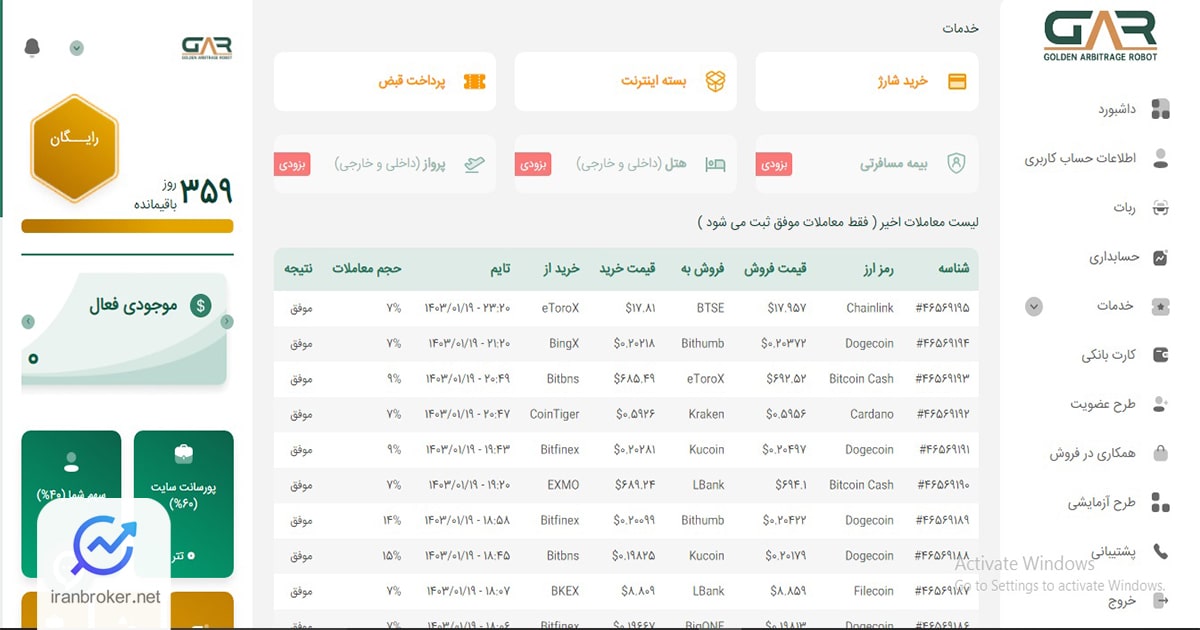Viewport: 1200px width, 630px height.
Task: Click the رایگان golden hexagon badge
Action: click(x=75, y=148)
